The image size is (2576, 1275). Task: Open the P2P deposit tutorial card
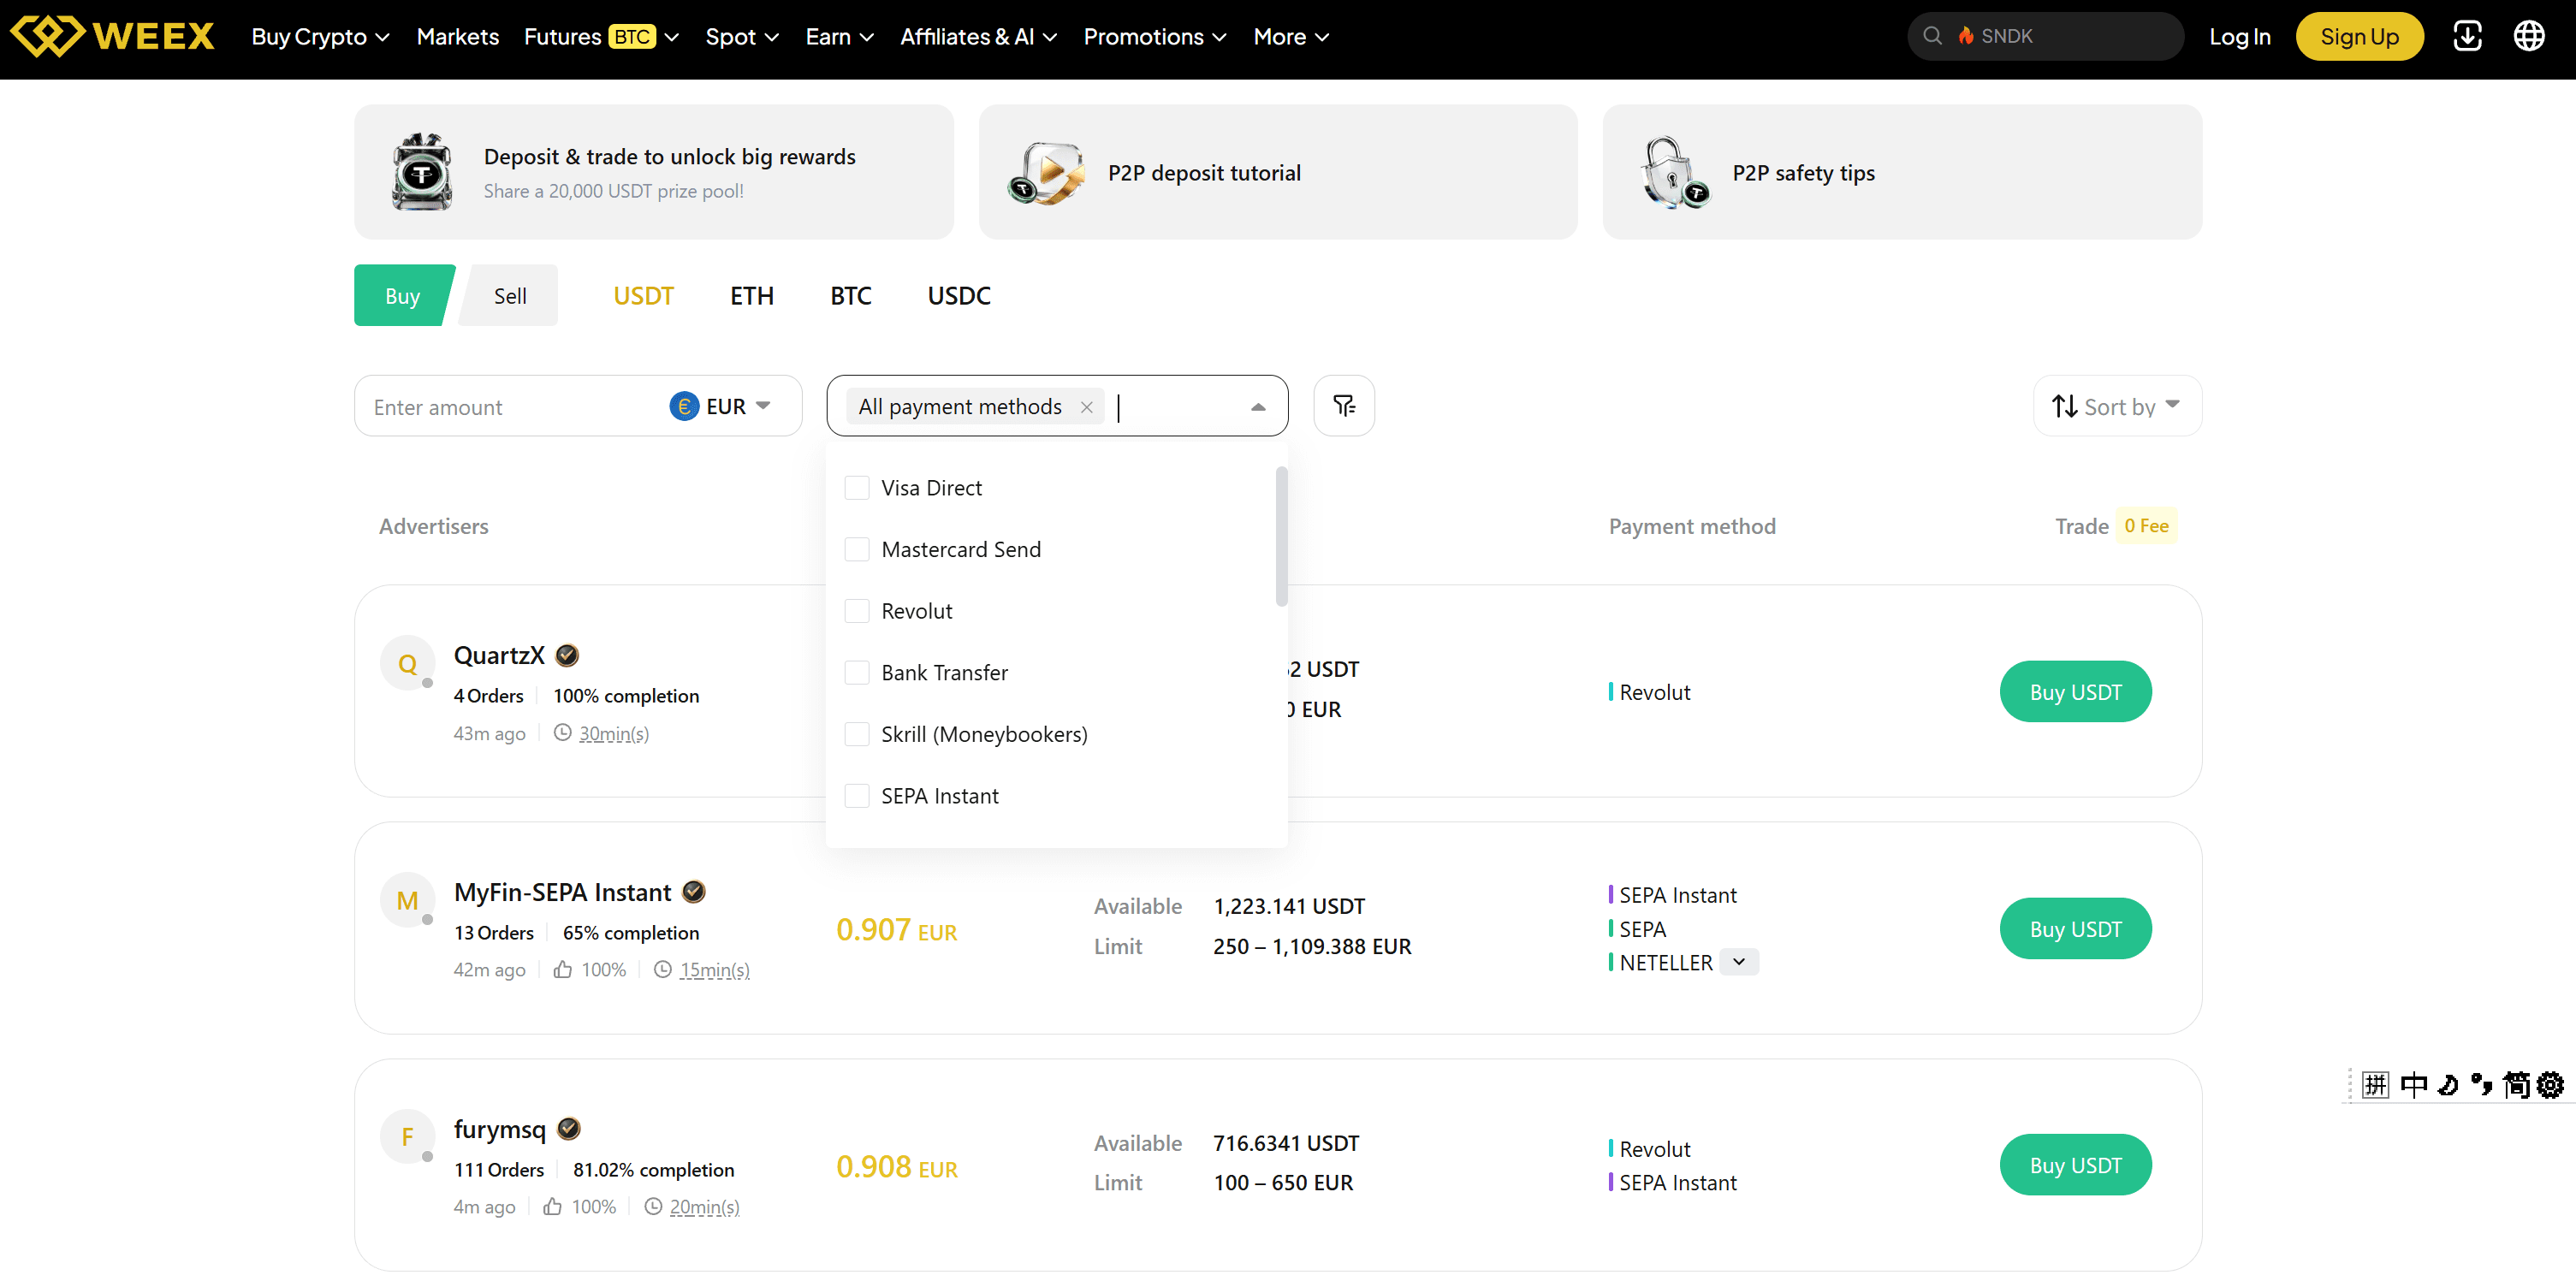[x=1278, y=172]
